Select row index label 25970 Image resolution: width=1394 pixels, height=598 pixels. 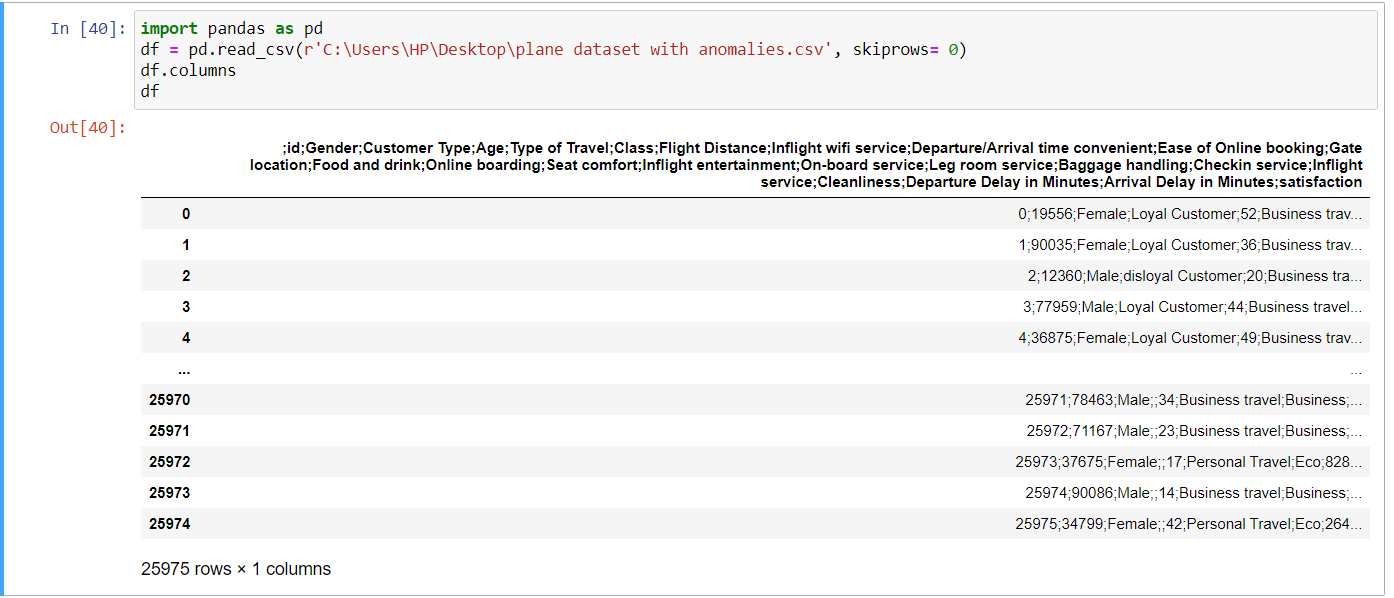click(x=170, y=400)
